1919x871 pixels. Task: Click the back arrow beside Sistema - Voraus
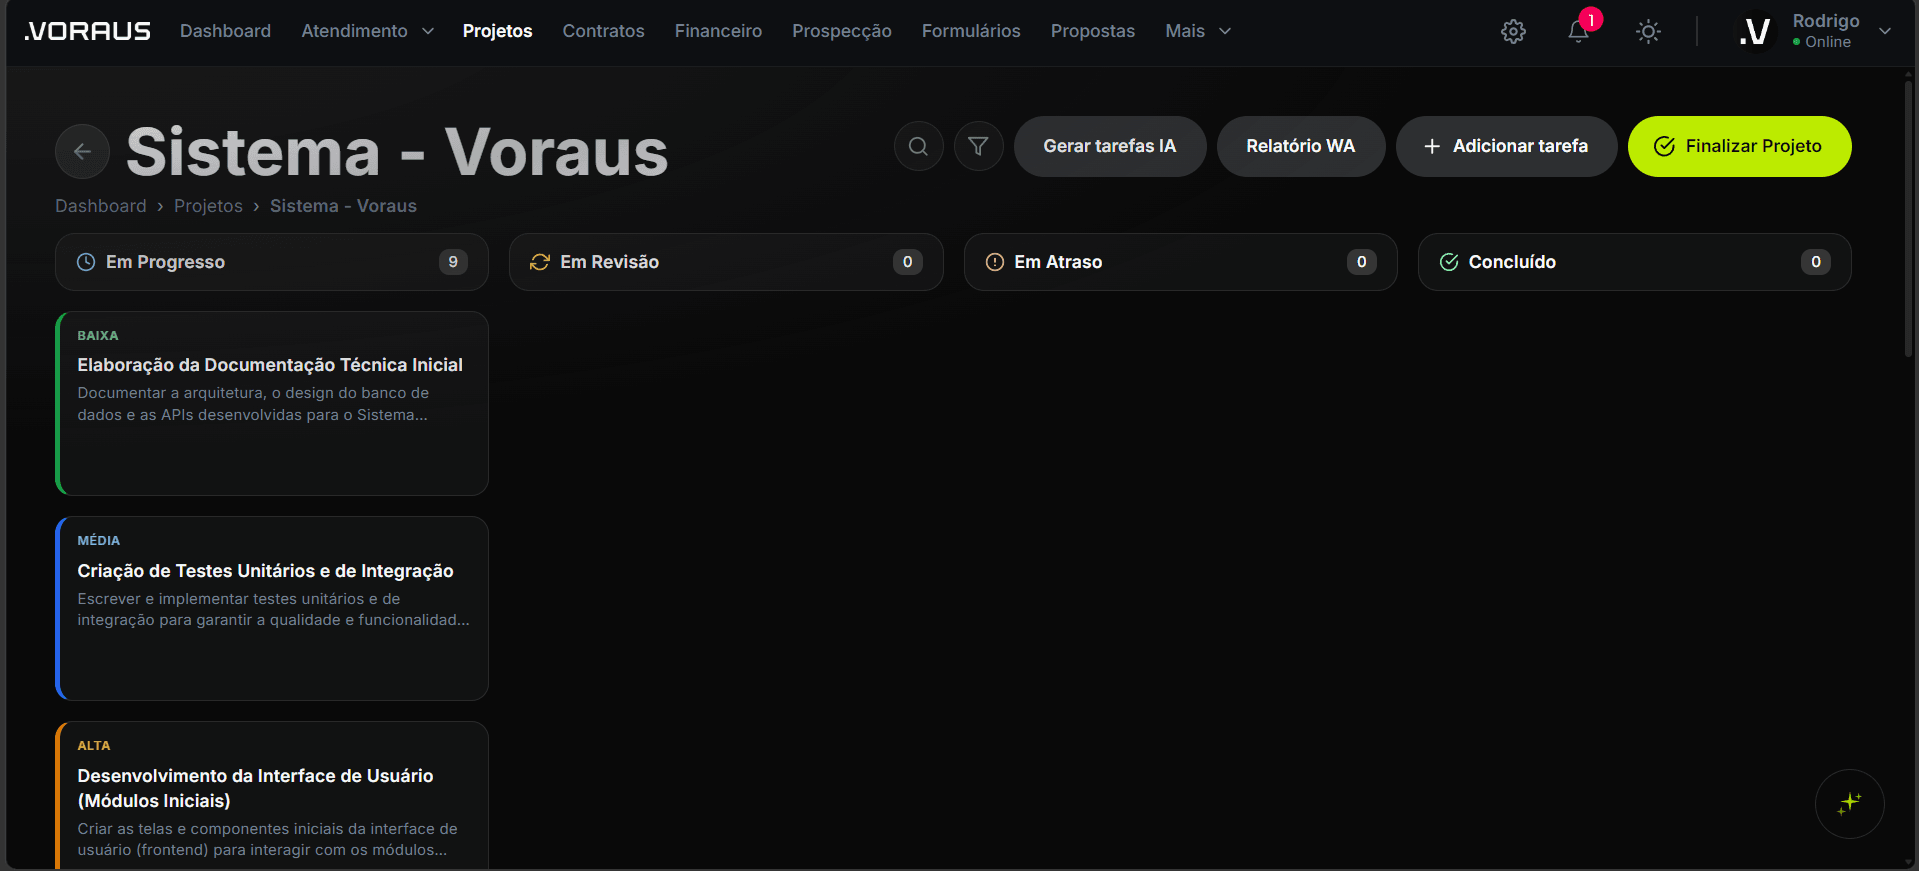[x=82, y=151]
